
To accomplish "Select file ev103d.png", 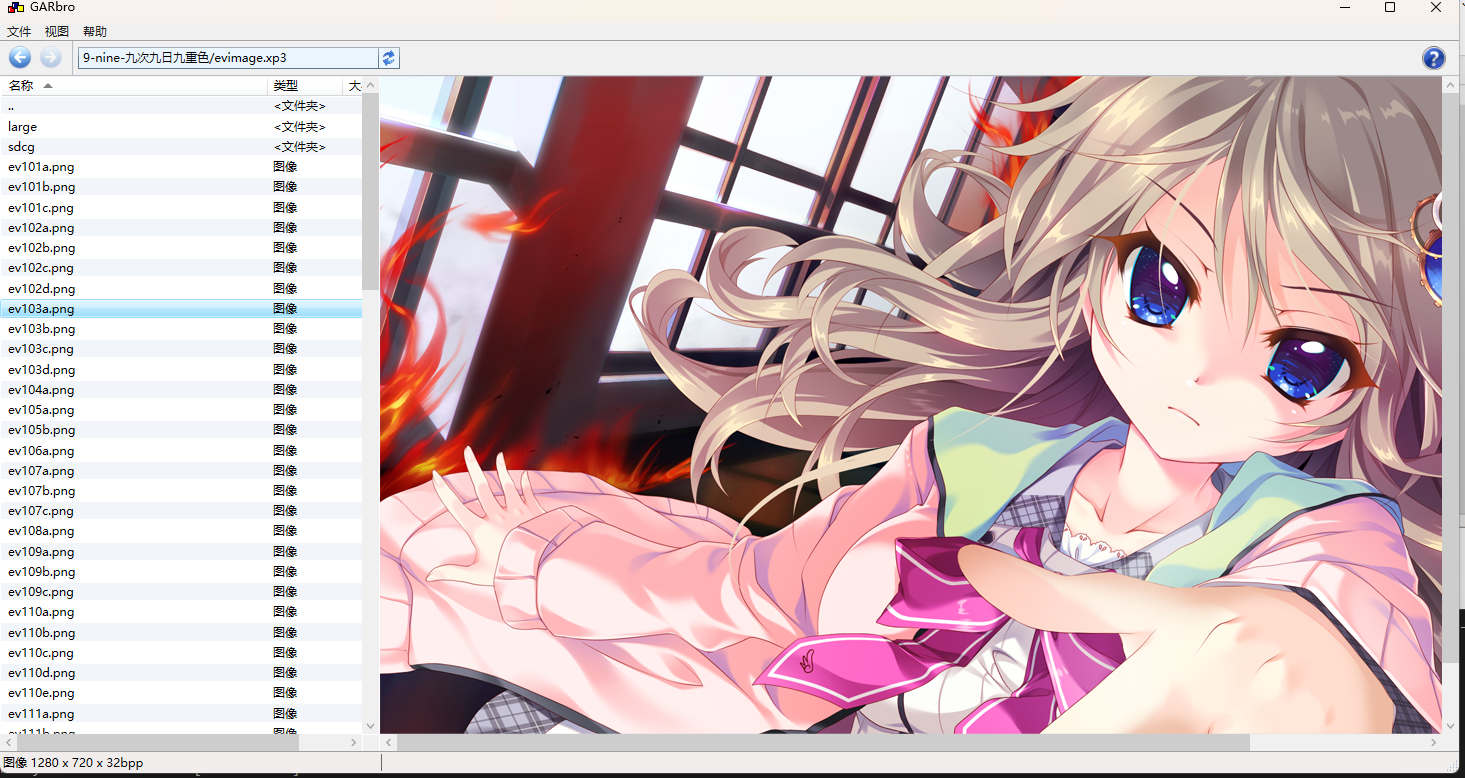I will click(x=181, y=370).
